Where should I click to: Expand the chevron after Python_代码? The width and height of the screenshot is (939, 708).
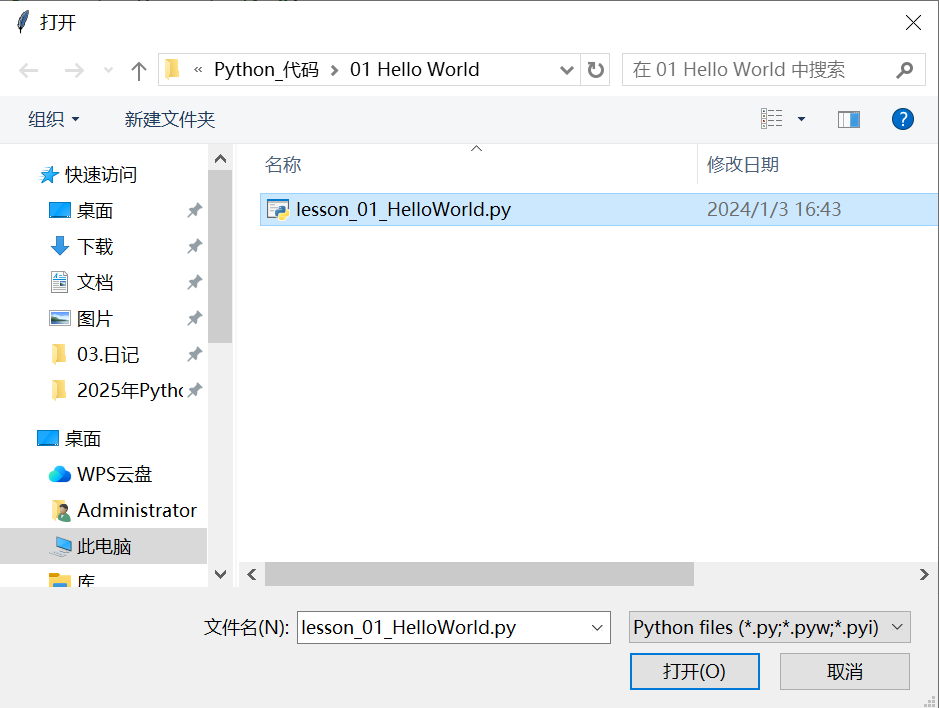click(335, 71)
